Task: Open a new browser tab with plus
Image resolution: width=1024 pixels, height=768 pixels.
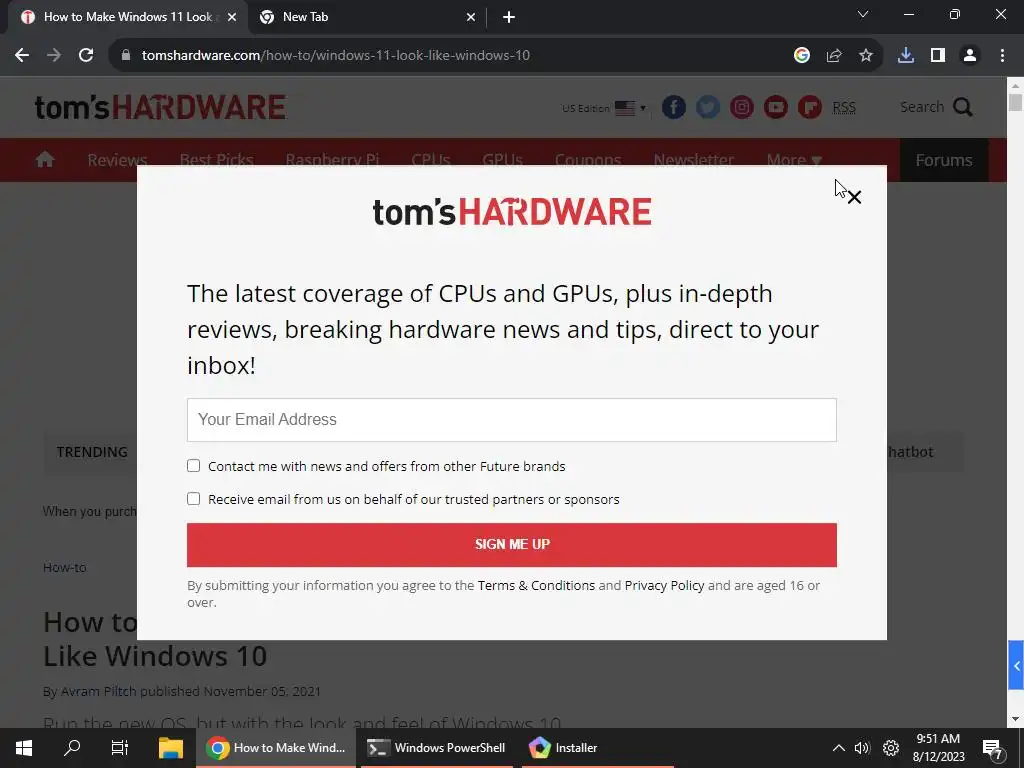Action: pos(509,17)
